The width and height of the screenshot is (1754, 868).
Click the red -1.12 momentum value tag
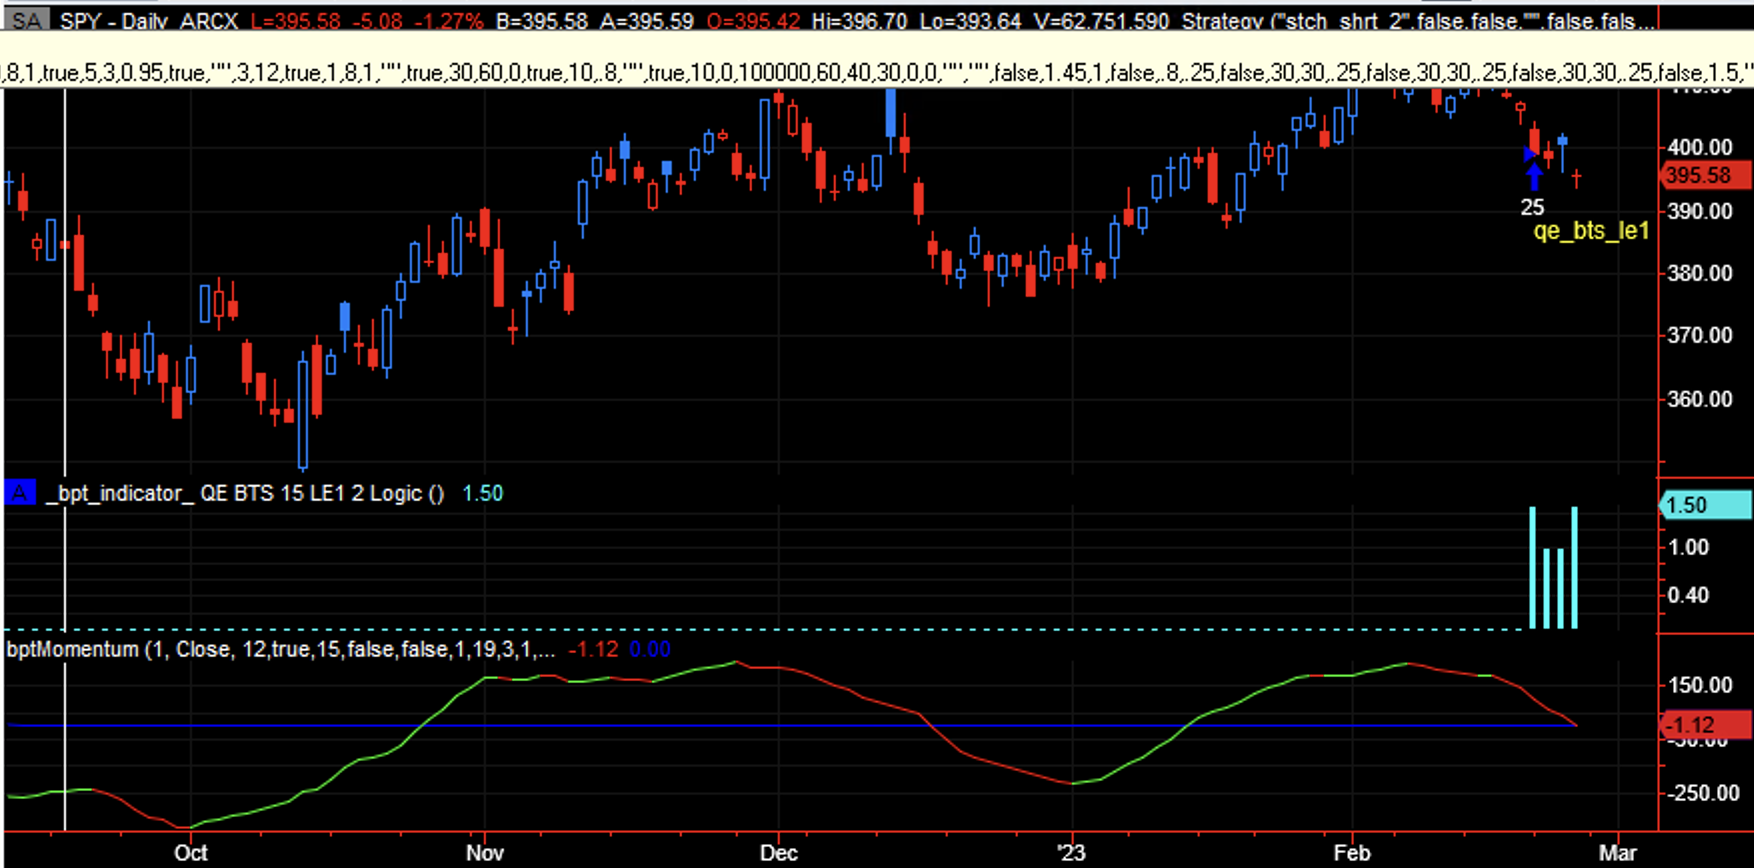click(1704, 725)
